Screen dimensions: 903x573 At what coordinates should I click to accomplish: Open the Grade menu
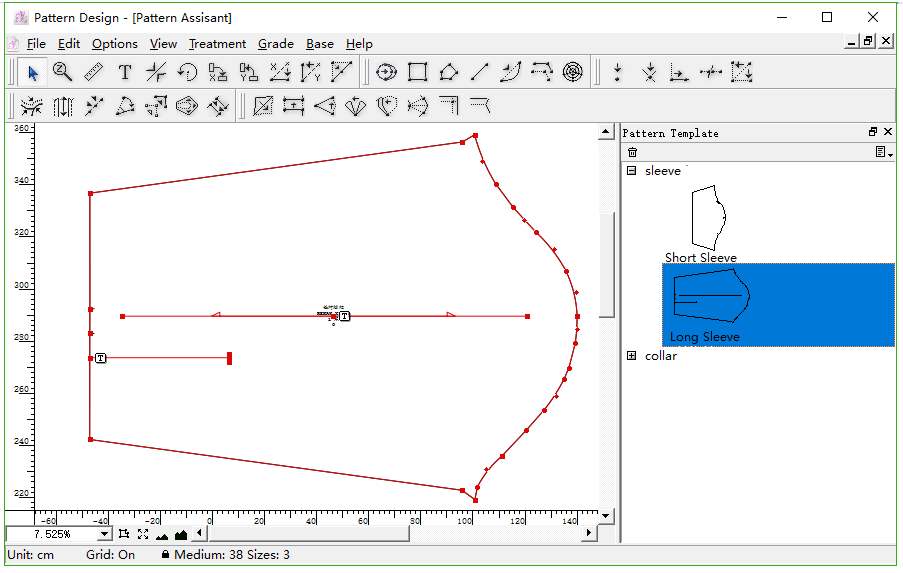275,44
